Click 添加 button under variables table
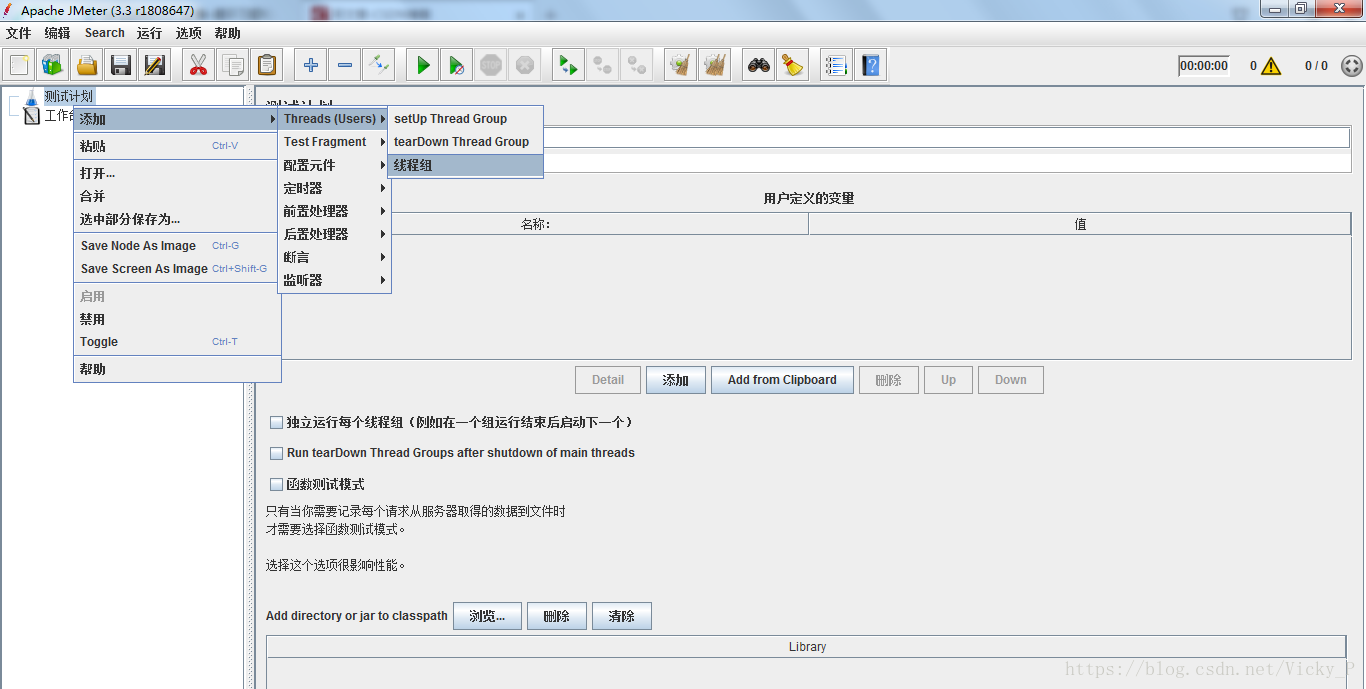The width and height of the screenshot is (1366, 689). pos(676,380)
